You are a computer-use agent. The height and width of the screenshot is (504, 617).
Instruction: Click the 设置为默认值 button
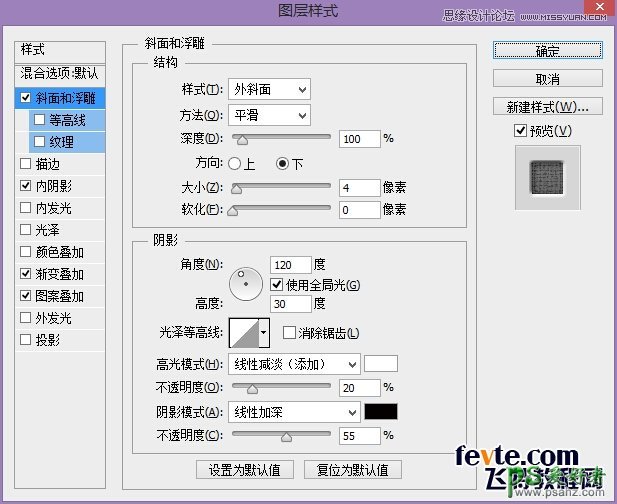244,469
